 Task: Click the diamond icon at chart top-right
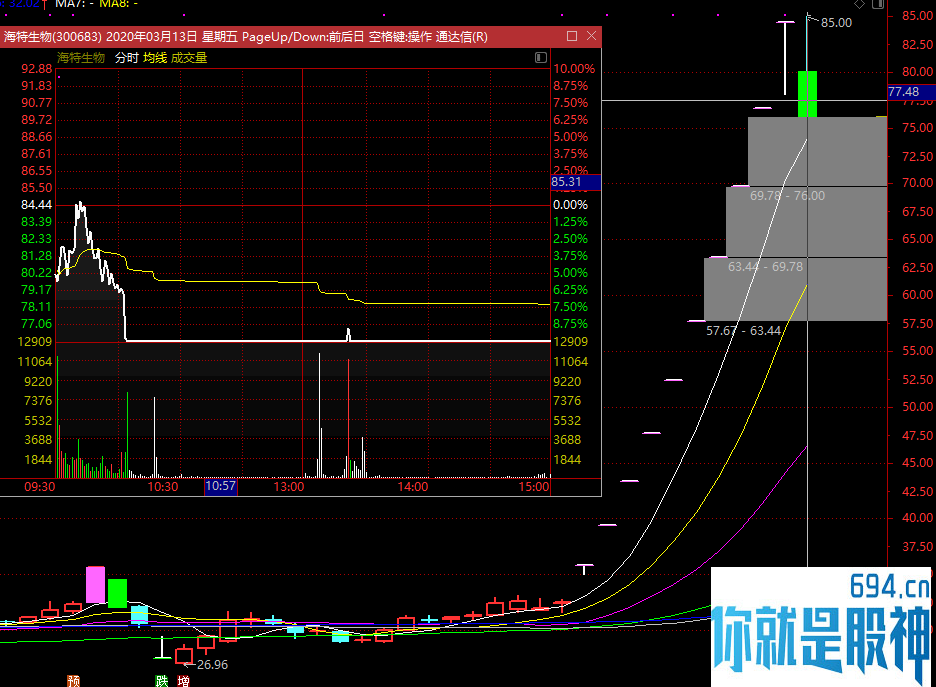coord(859,4)
